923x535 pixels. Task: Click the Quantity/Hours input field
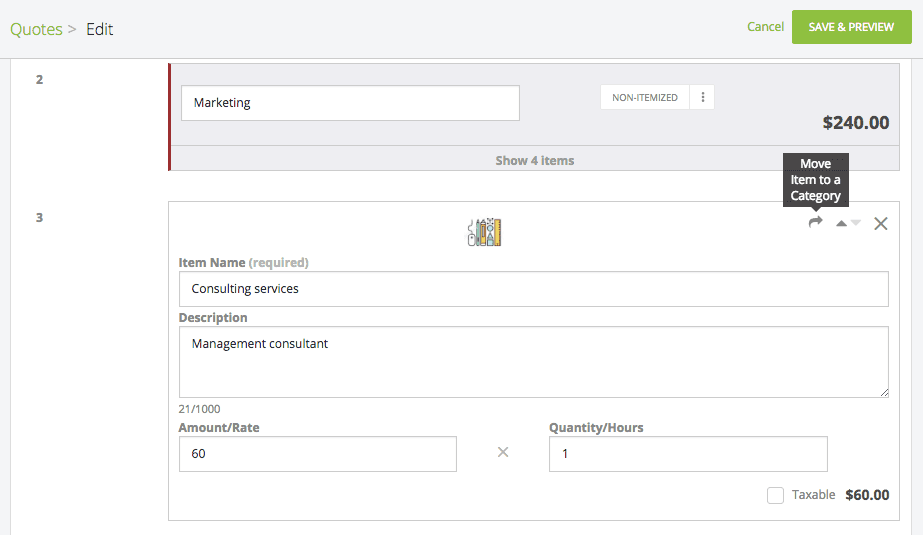click(x=688, y=454)
